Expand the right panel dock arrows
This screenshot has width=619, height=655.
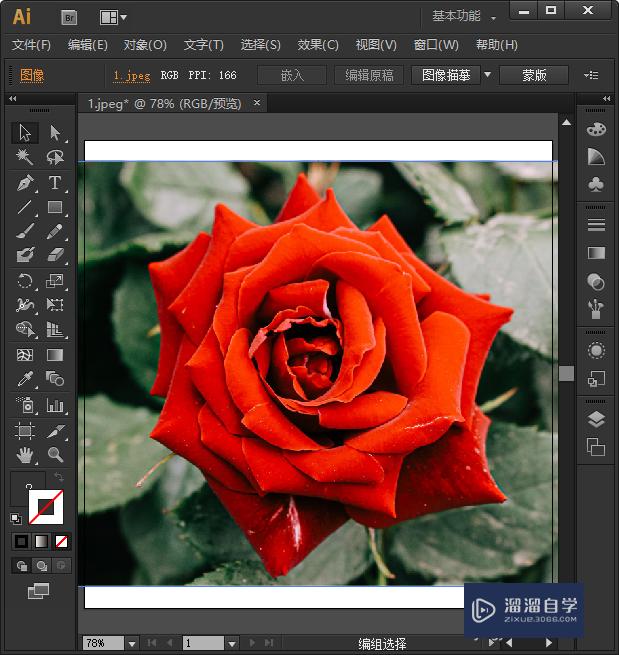tap(606, 99)
